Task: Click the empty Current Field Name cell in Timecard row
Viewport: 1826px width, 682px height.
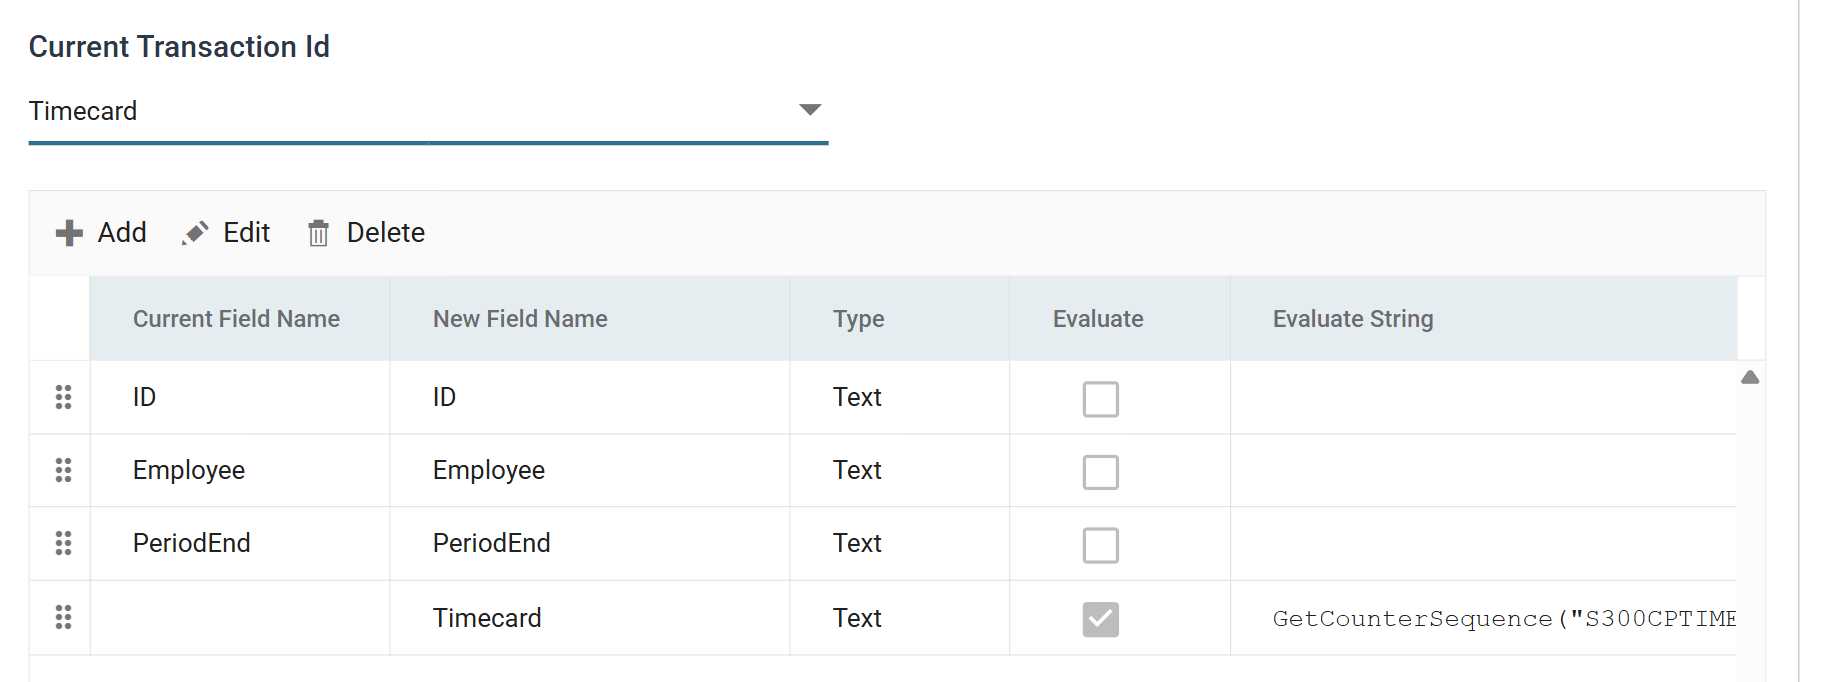Action: click(240, 618)
